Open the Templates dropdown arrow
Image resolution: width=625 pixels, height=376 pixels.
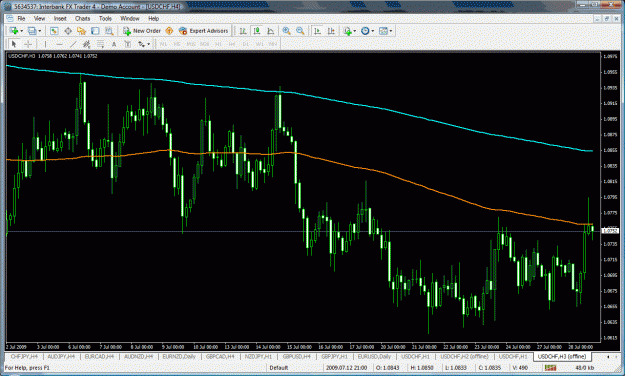(x=391, y=31)
